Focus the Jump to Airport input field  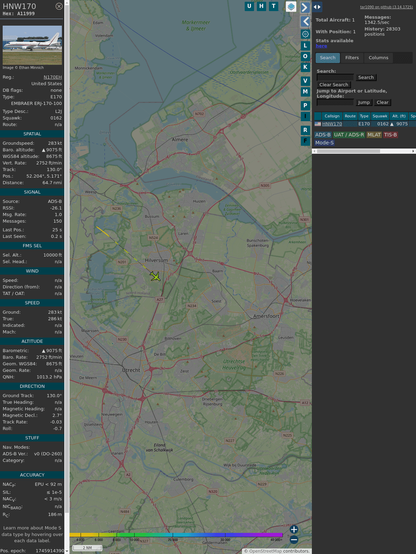[x=335, y=102]
